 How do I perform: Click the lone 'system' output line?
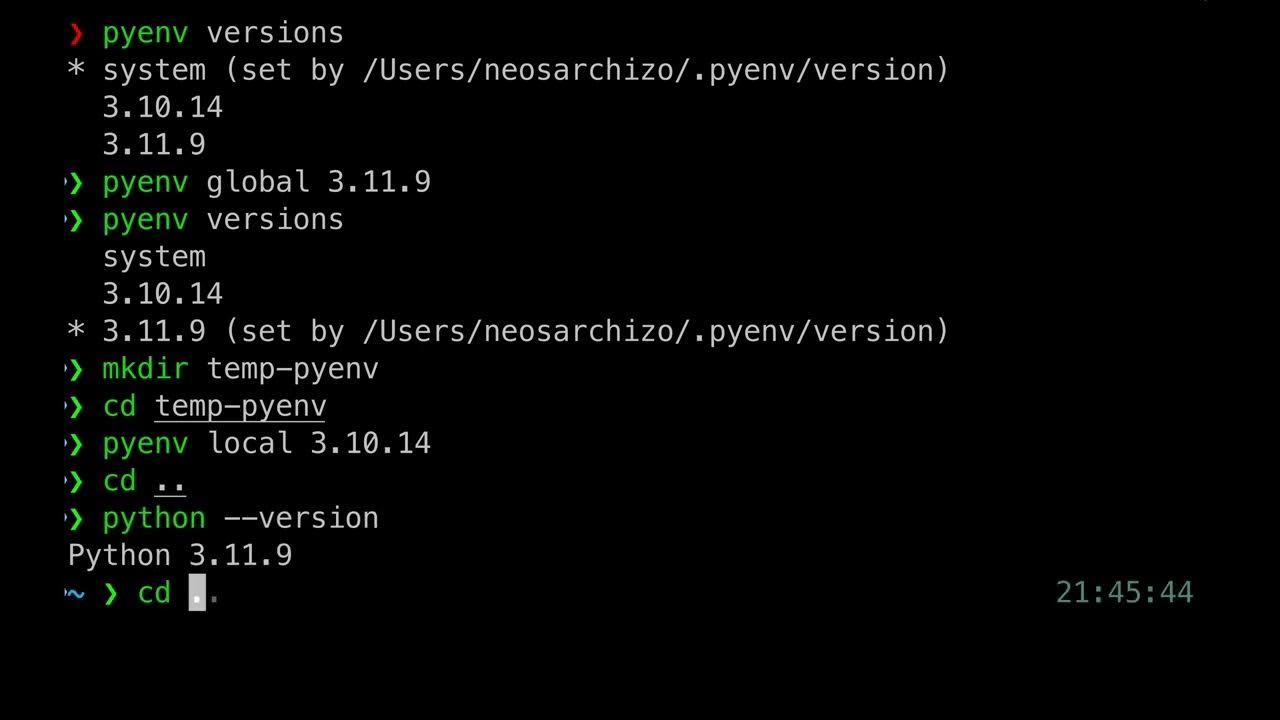point(154,257)
